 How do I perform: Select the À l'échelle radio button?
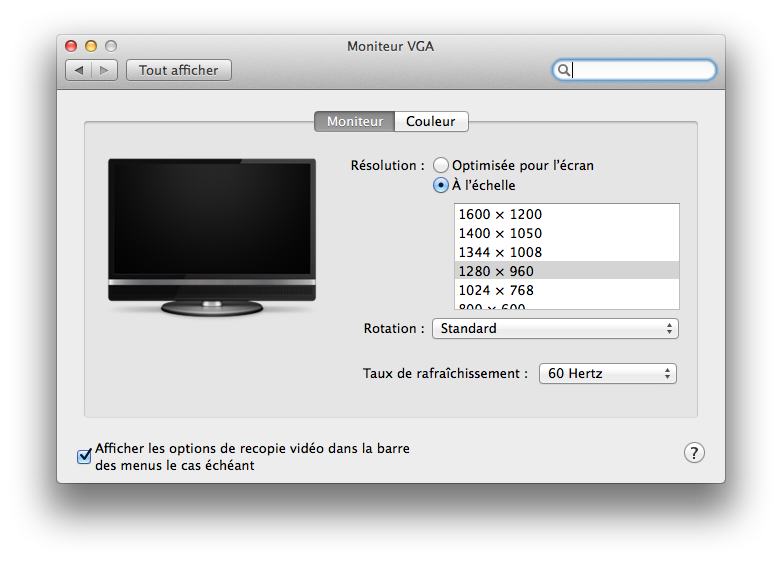[441, 185]
